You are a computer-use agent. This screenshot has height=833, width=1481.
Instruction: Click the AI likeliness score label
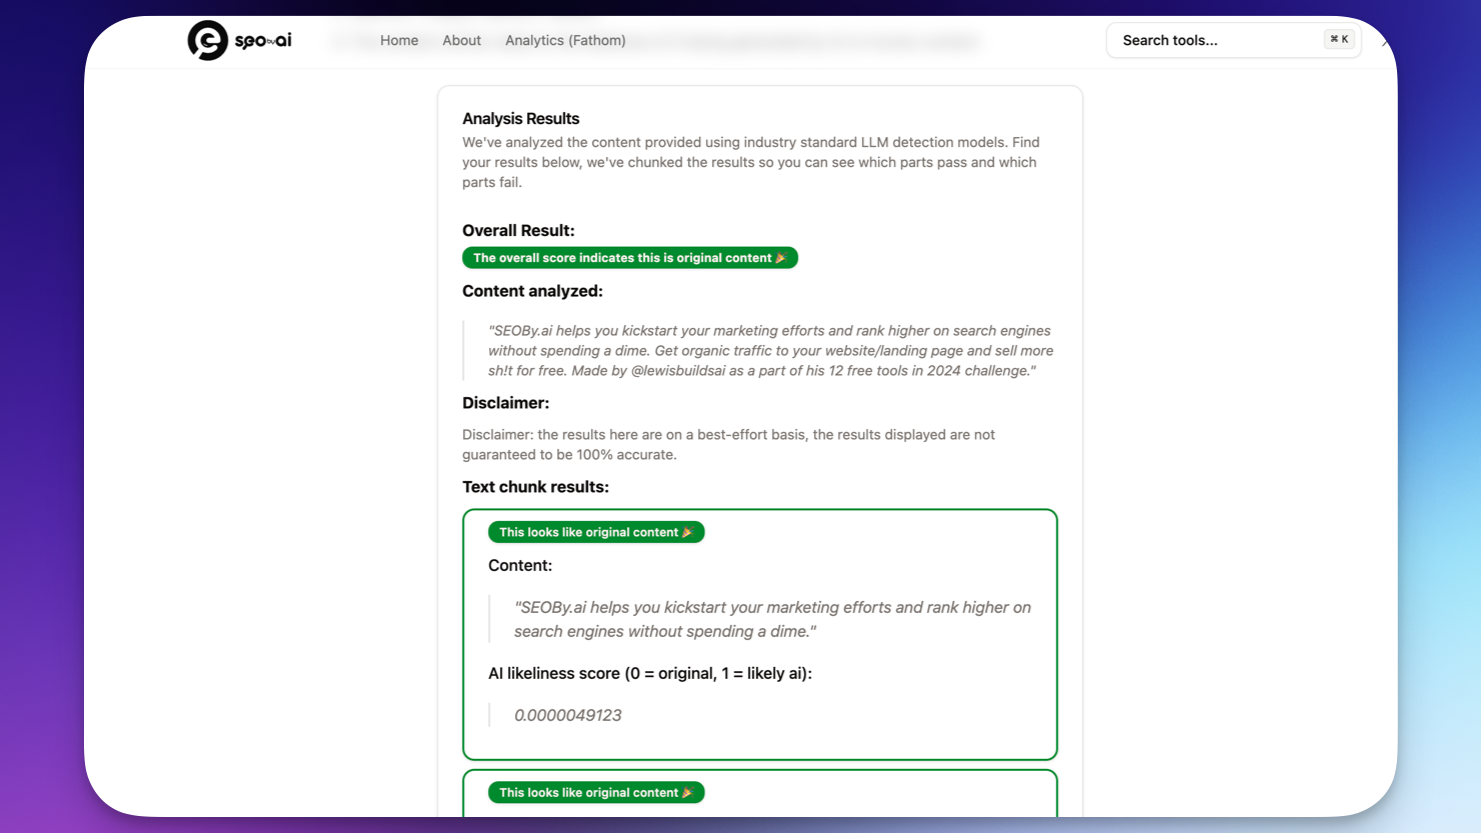[x=650, y=673]
